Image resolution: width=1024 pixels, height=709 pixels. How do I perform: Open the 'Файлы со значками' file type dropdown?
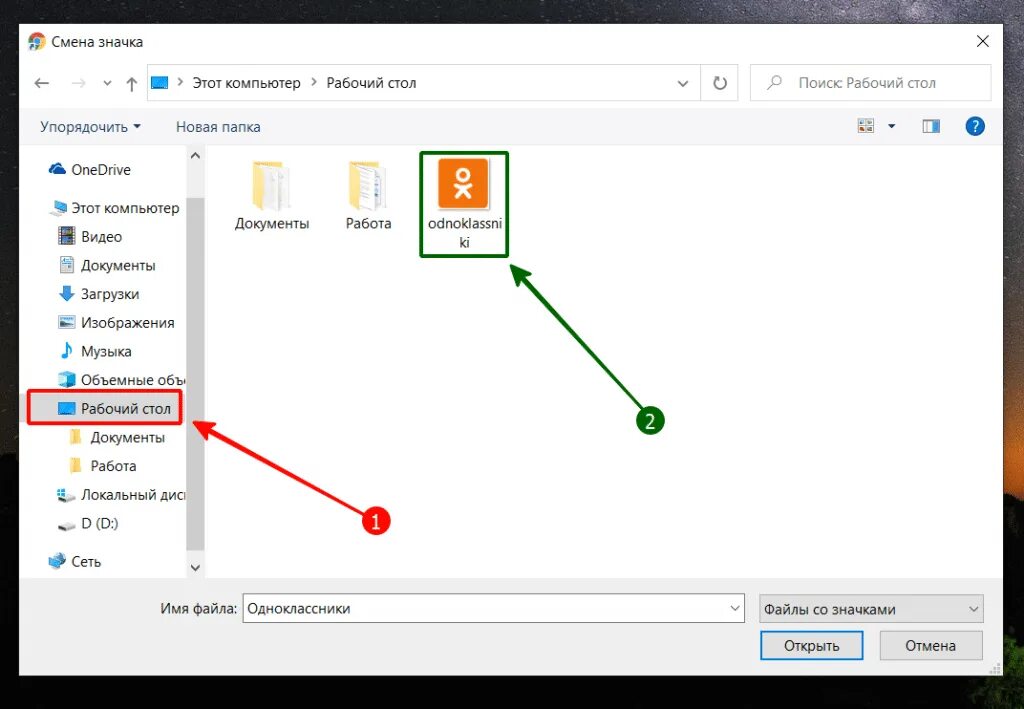[871, 609]
